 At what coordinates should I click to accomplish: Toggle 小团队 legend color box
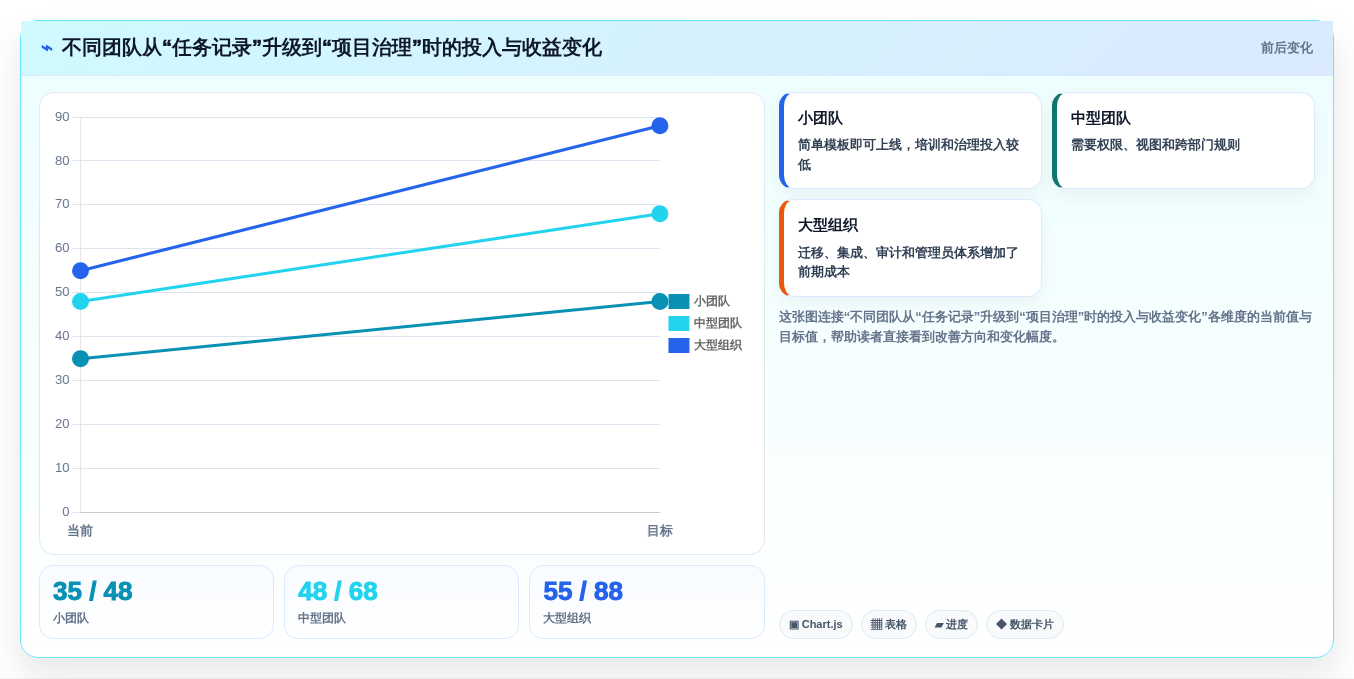click(x=679, y=301)
